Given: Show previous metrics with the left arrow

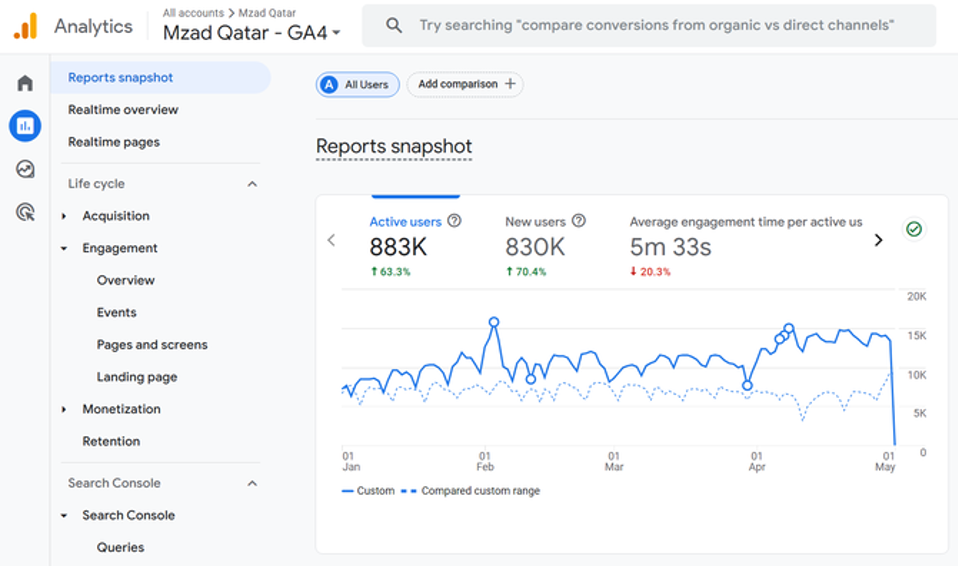Looking at the screenshot, I should click(331, 240).
